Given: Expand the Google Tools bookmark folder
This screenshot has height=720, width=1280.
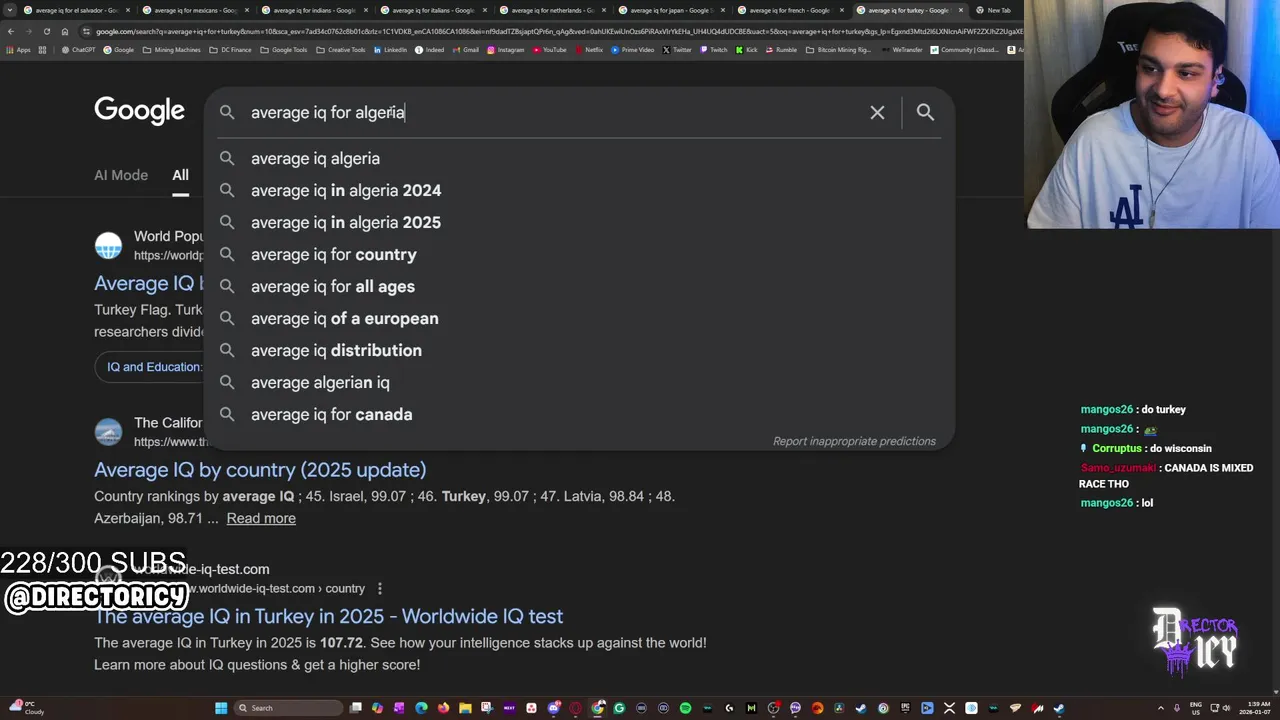Looking at the screenshot, I should point(284,50).
